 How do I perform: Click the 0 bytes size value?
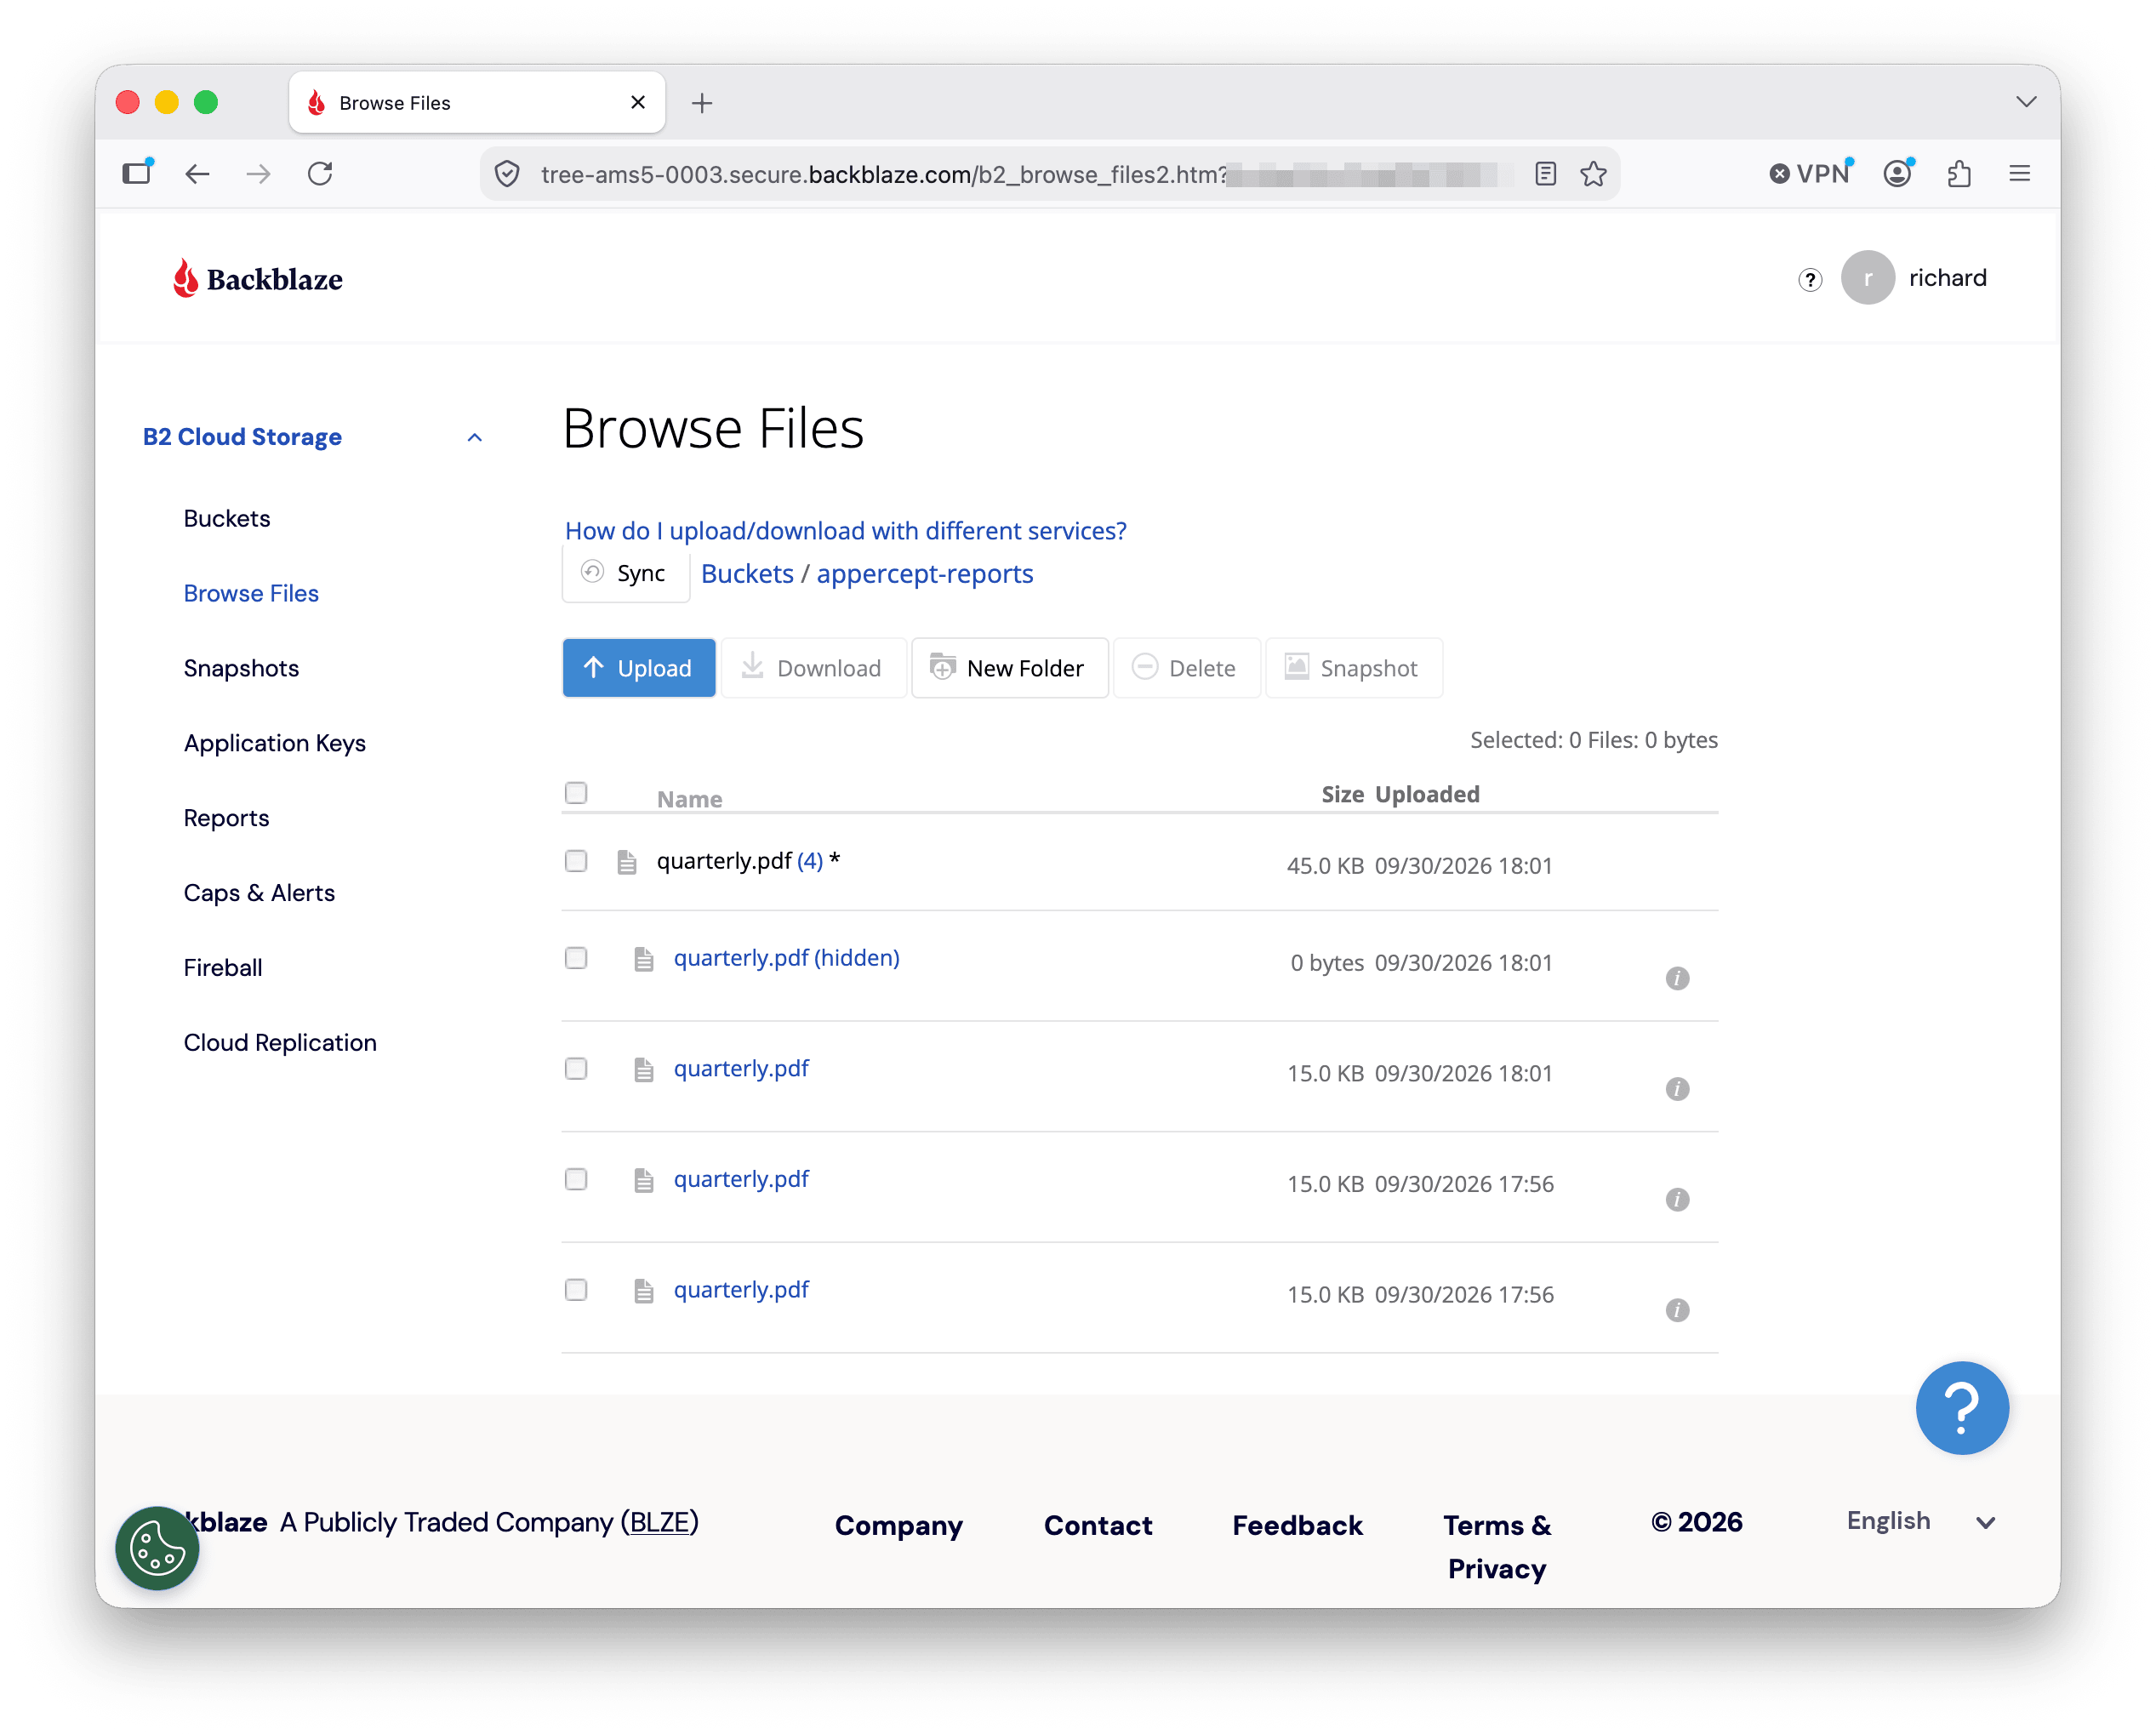coord(1327,963)
